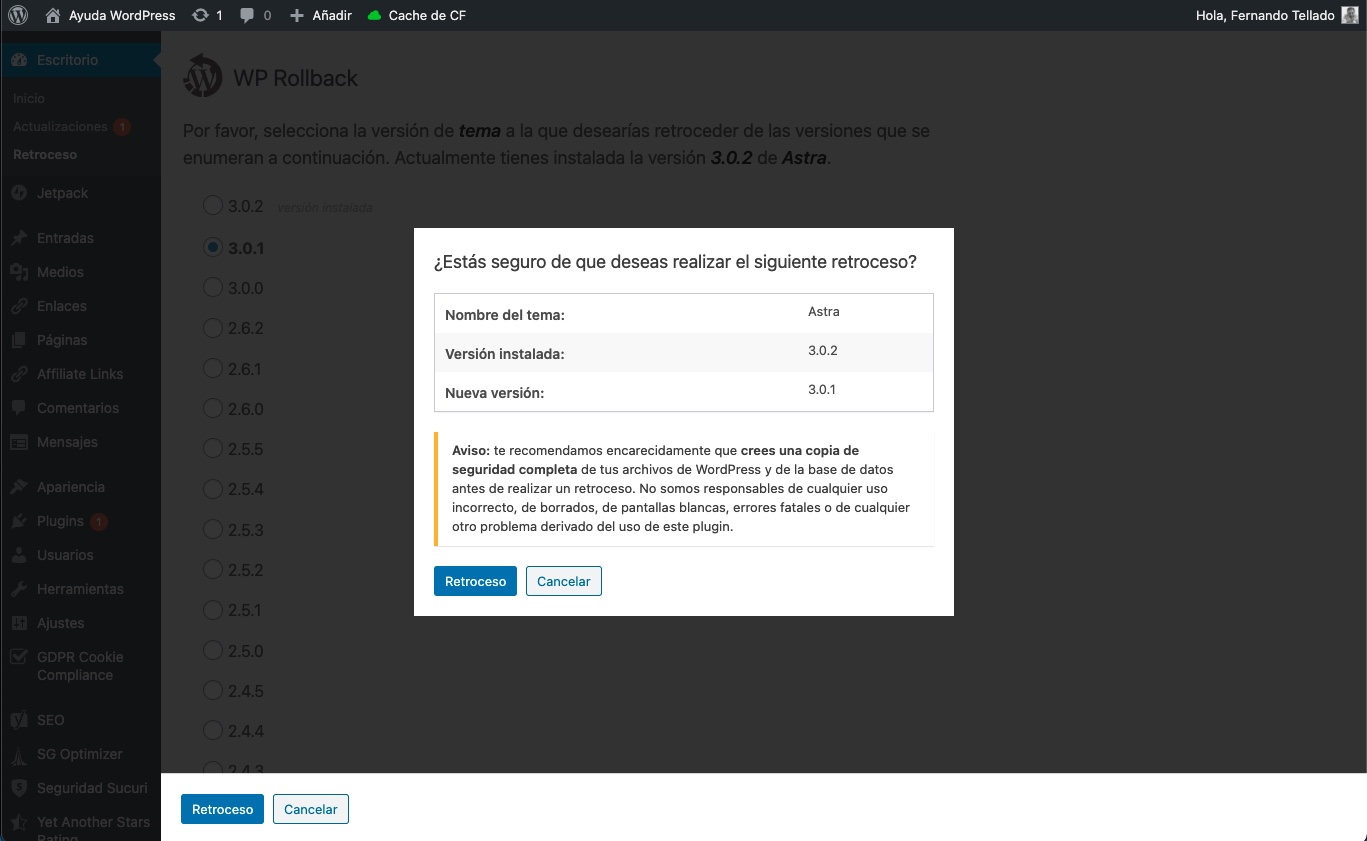The height and width of the screenshot is (841, 1367).
Task: Select version 2.4.5 radio button
Action: pos(212,690)
